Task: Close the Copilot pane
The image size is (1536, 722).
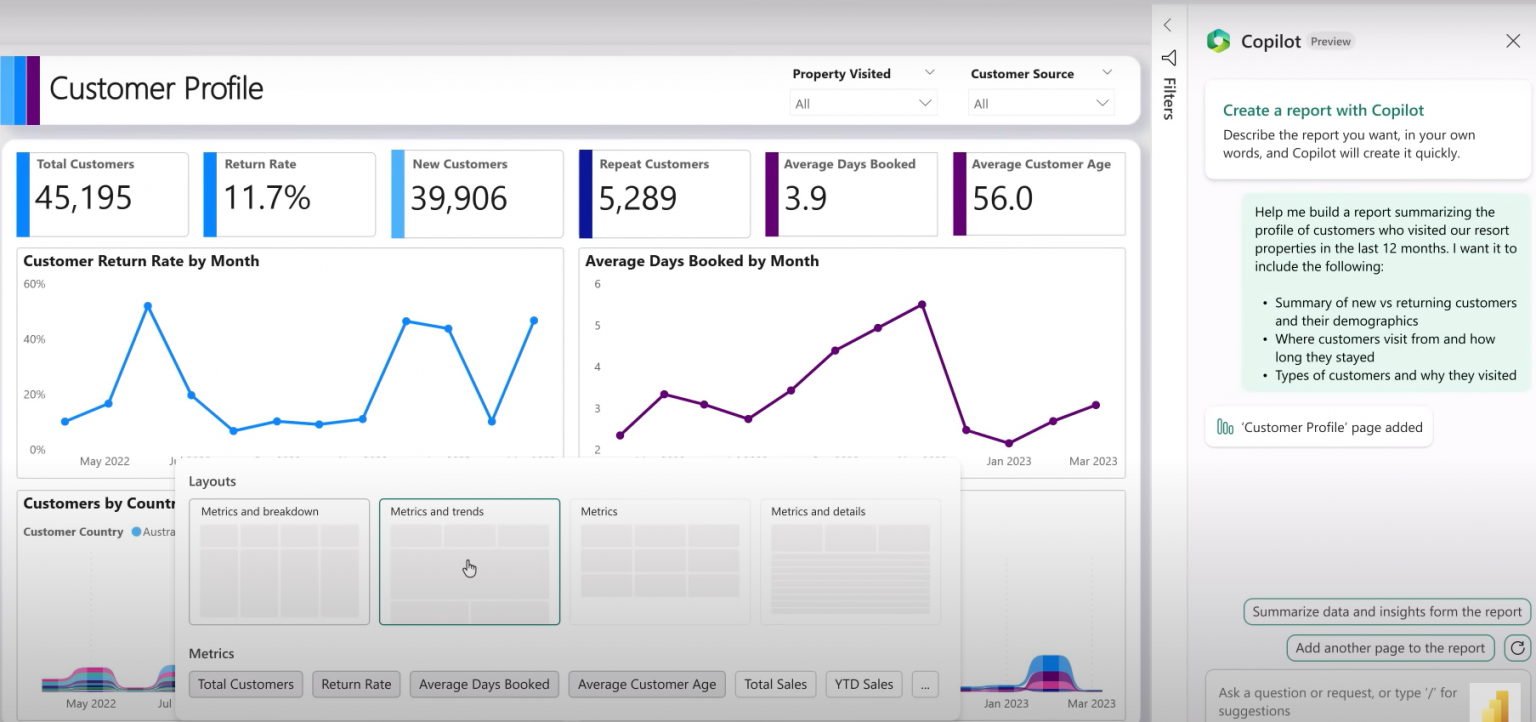Action: click(x=1512, y=41)
